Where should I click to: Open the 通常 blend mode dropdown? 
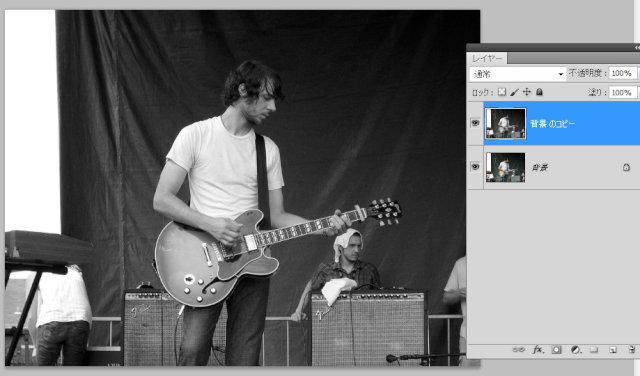pos(518,74)
